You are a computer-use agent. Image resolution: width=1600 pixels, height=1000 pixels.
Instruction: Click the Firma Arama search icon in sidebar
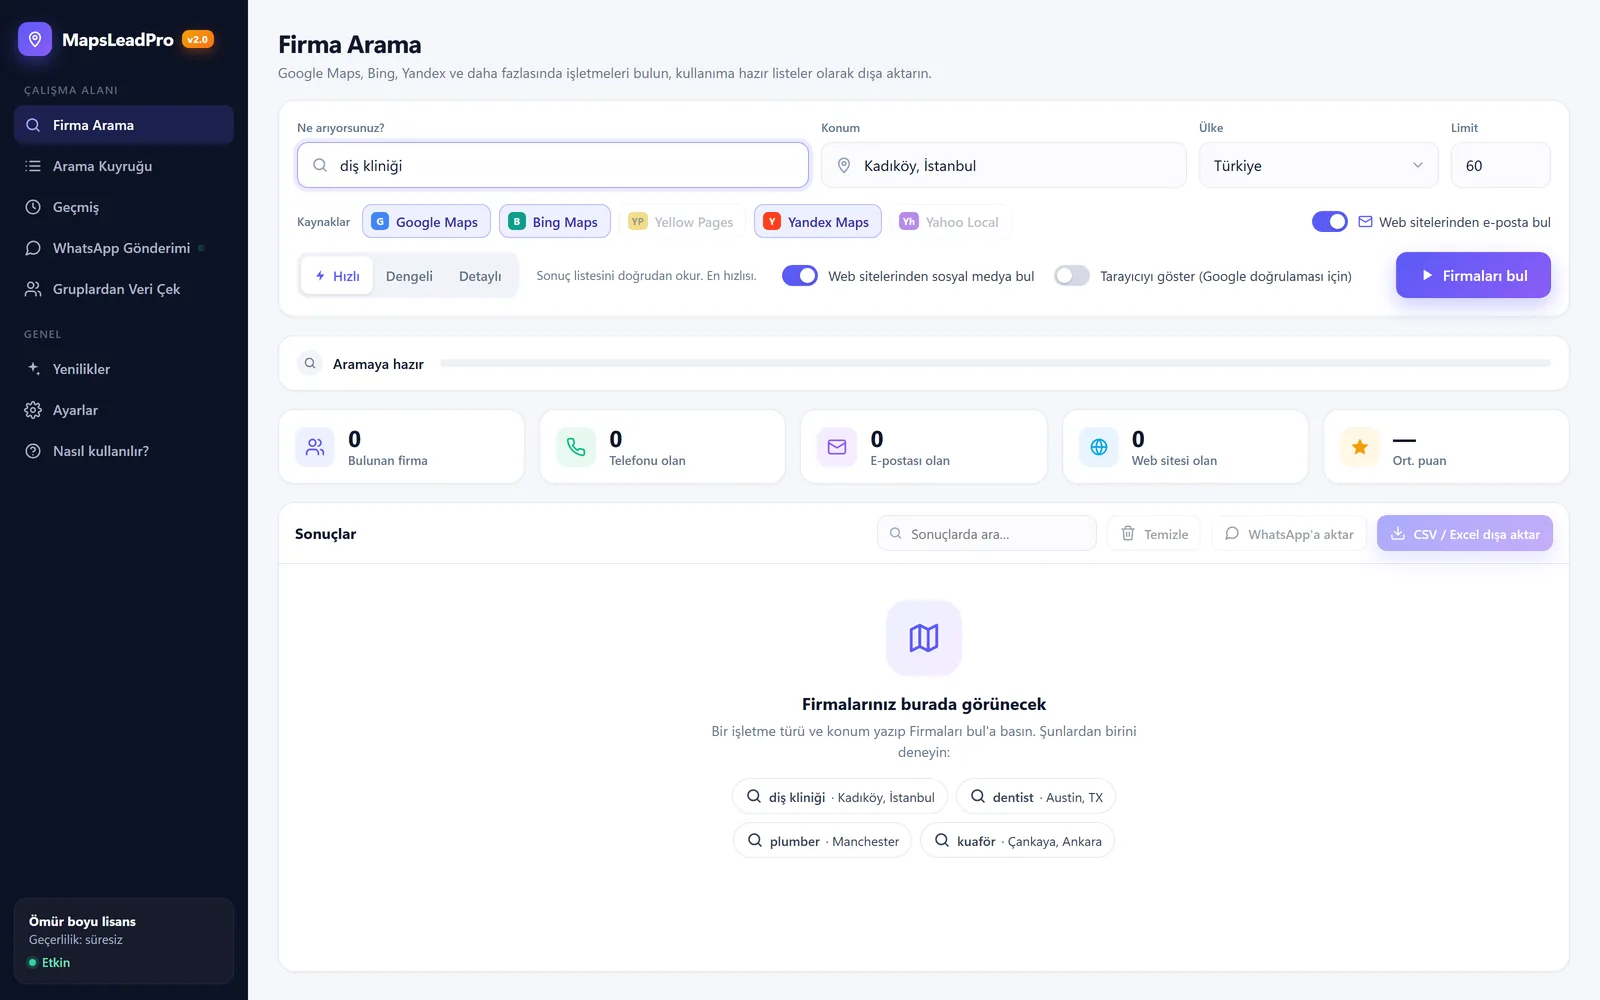[x=33, y=125]
